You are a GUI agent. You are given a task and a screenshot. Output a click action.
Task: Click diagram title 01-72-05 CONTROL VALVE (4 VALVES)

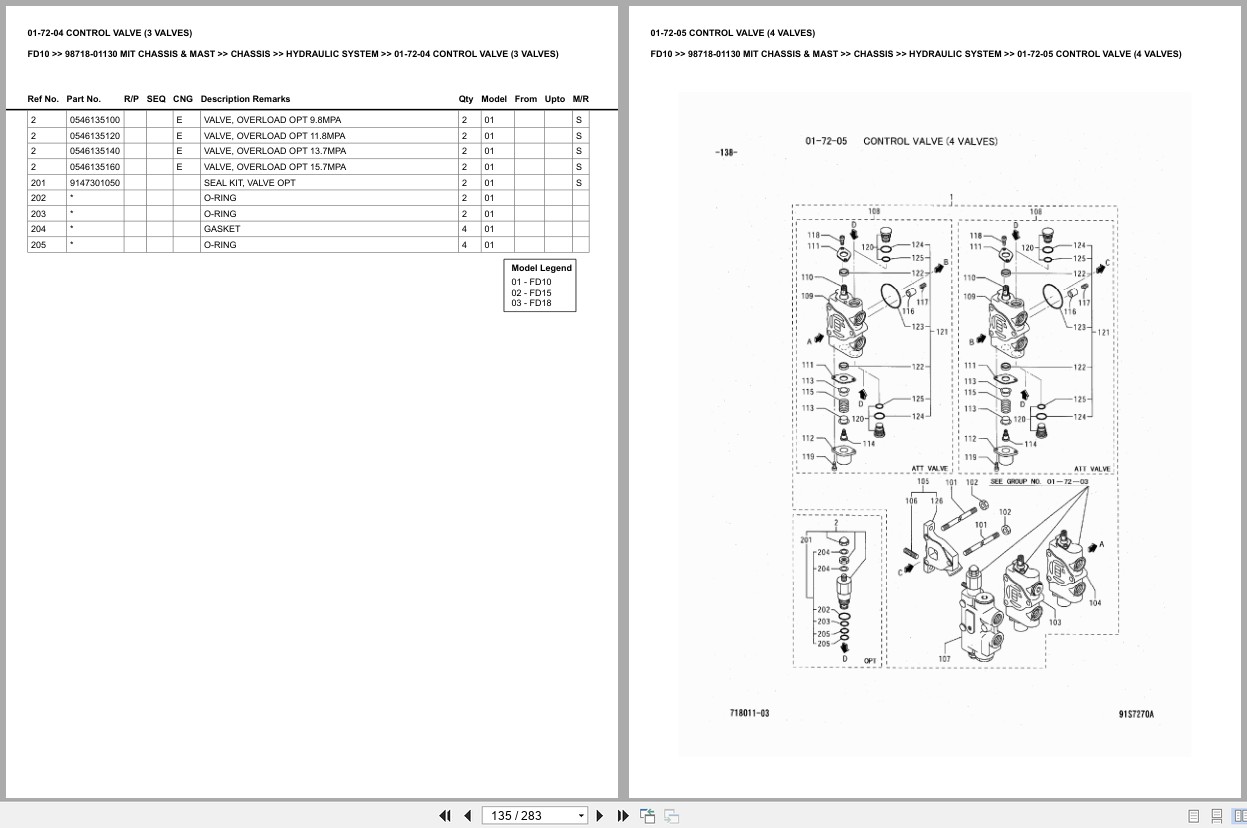coord(901,141)
